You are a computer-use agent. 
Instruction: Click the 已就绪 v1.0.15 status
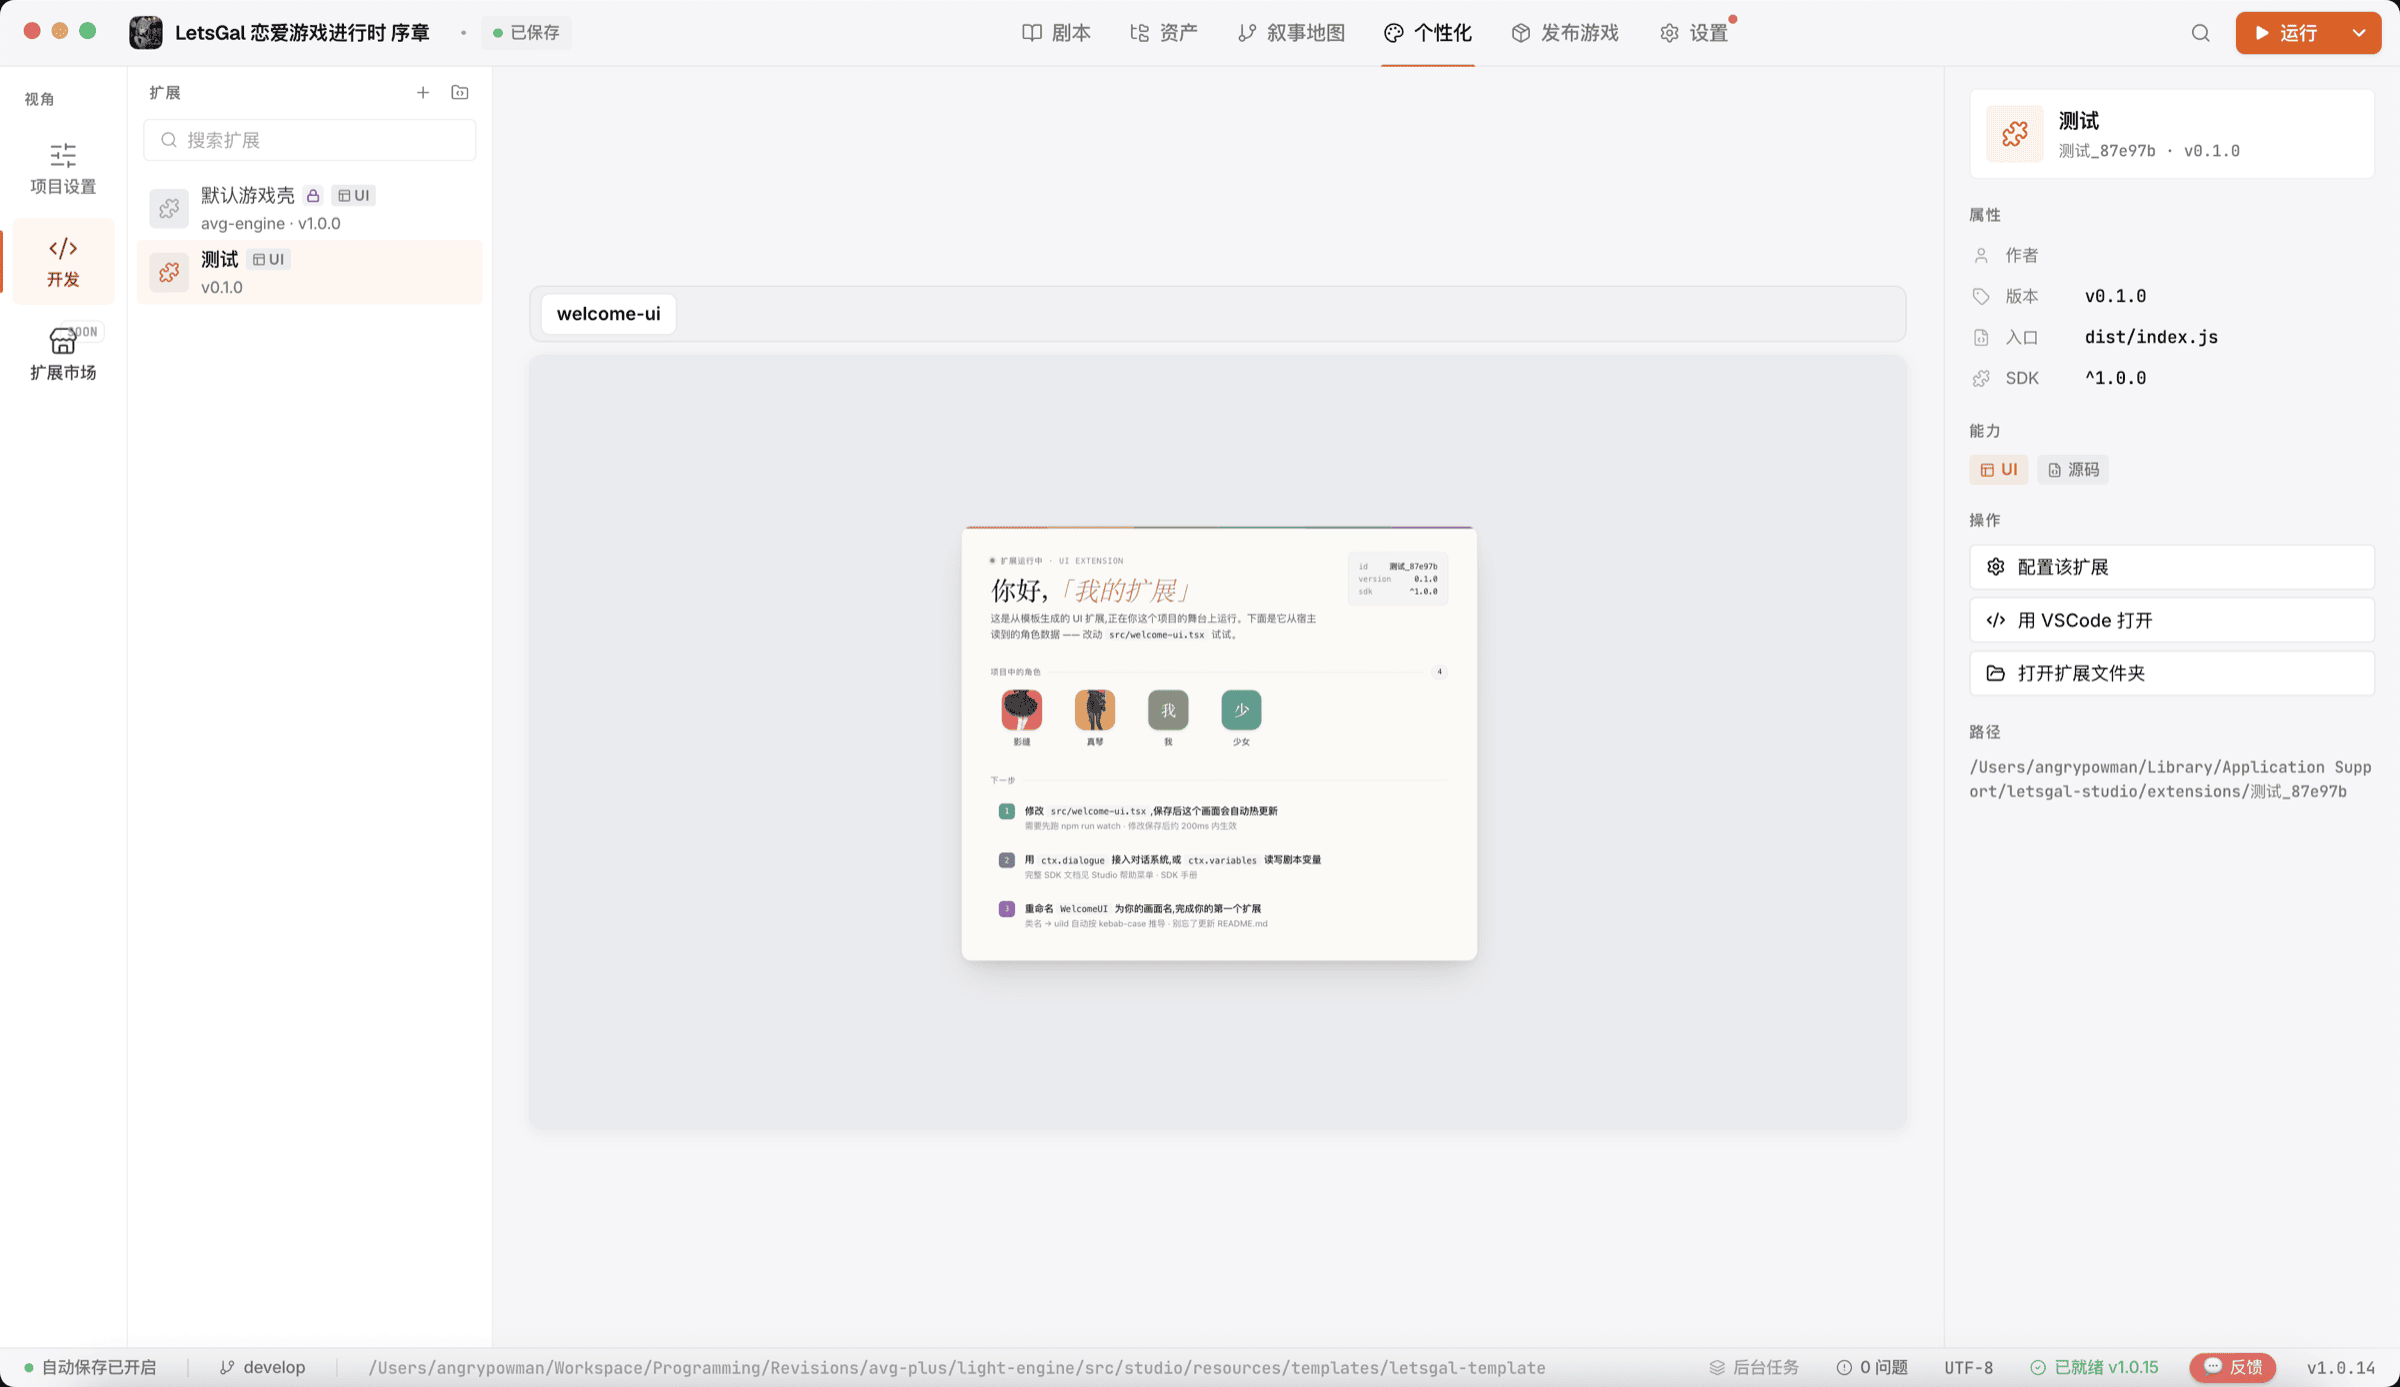pos(2094,1367)
